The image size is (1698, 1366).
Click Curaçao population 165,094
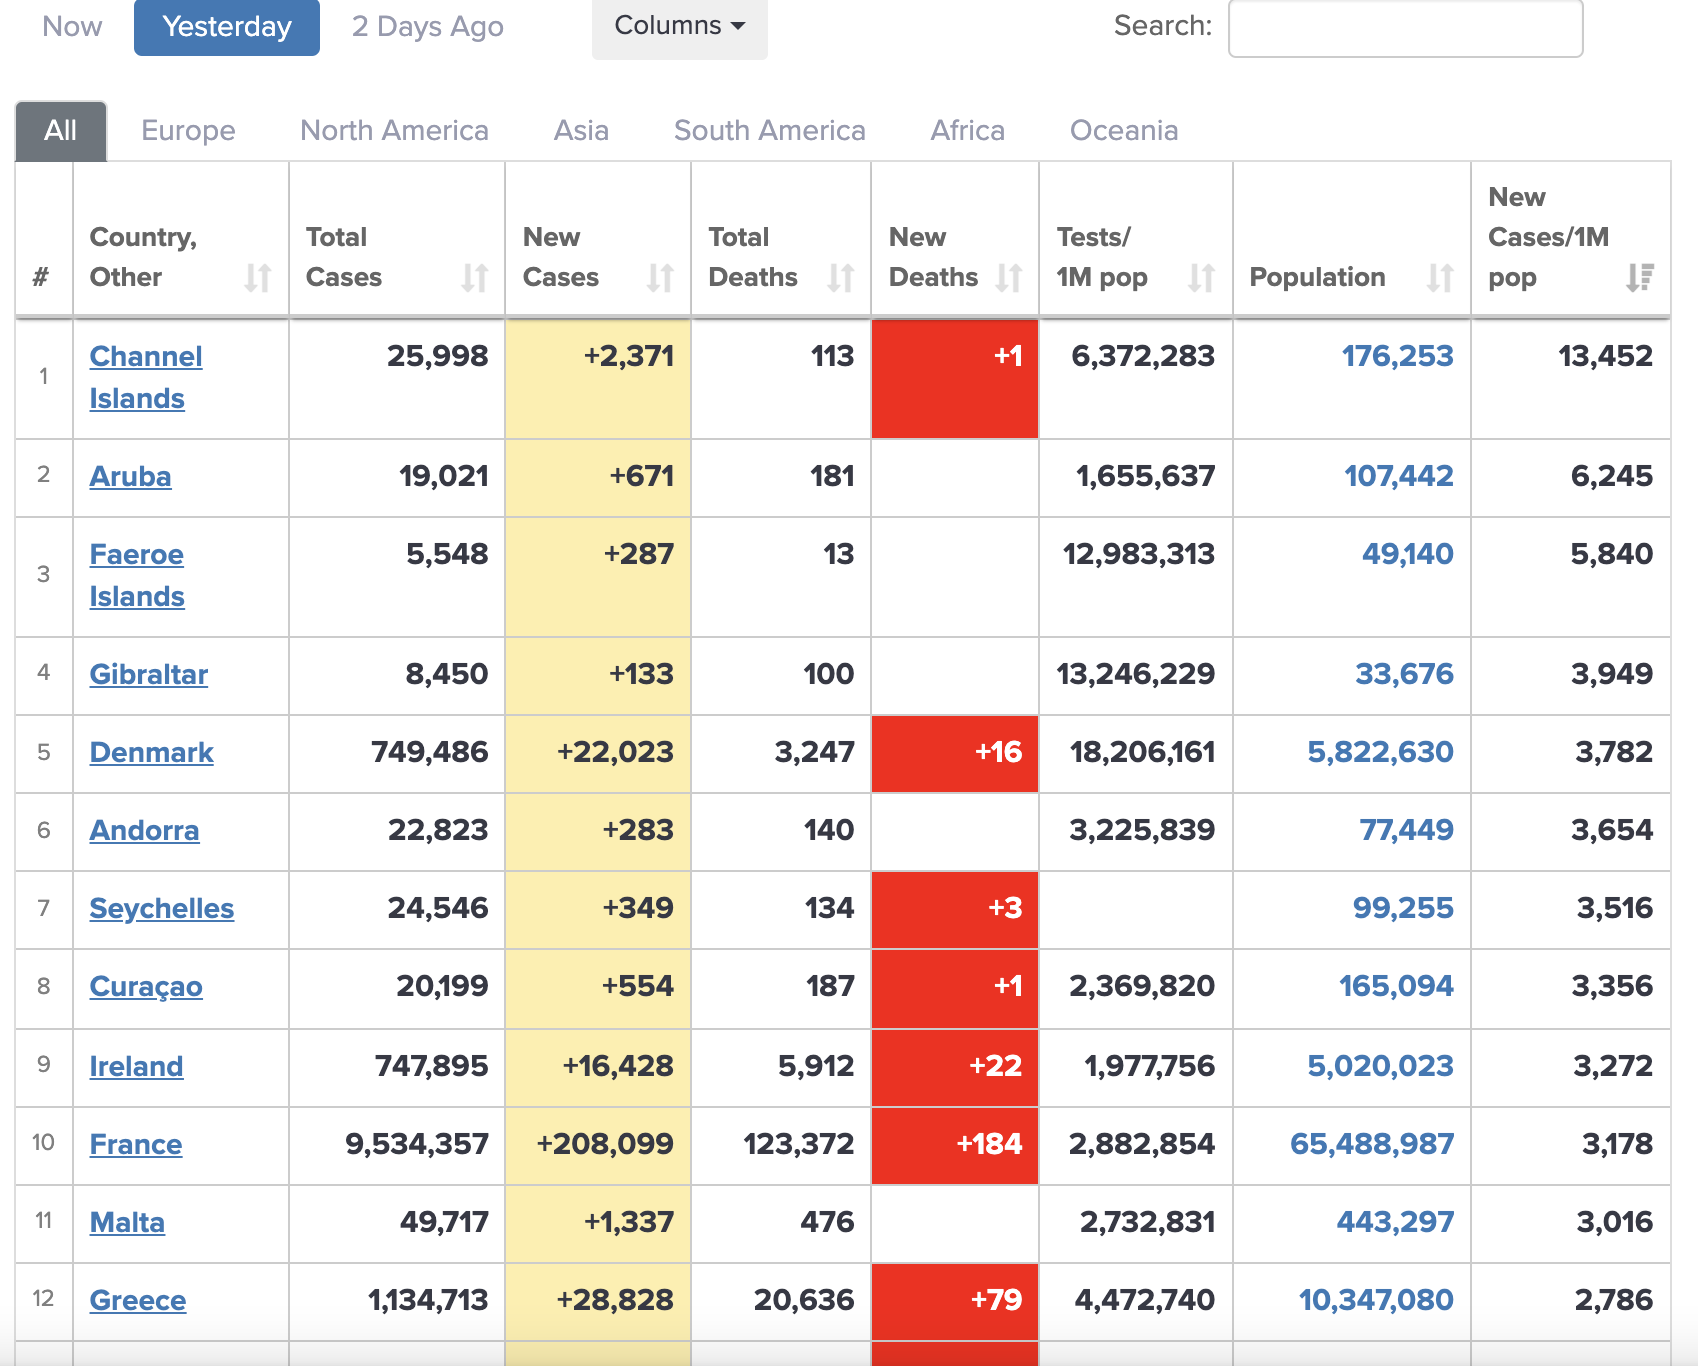(1396, 986)
